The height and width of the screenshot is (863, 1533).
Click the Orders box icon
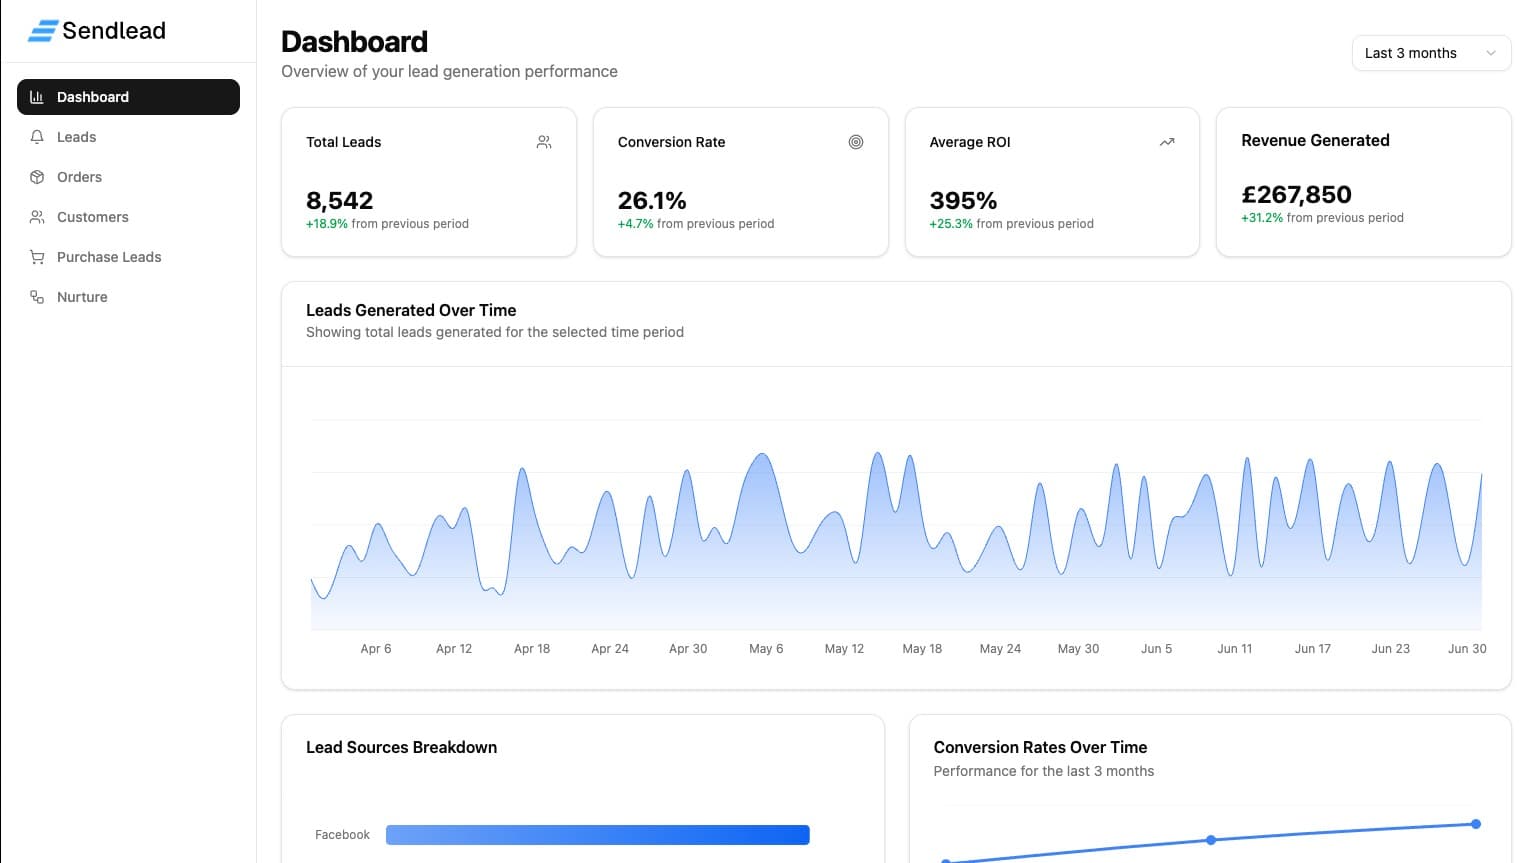pos(37,177)
